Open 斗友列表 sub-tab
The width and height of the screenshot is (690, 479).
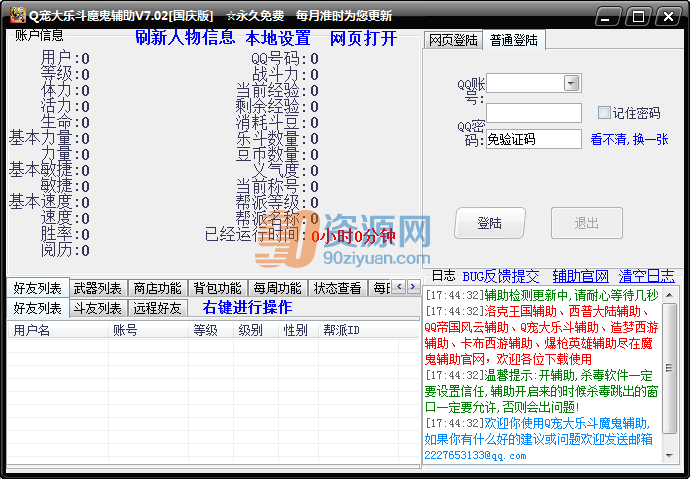pos(98,308)
